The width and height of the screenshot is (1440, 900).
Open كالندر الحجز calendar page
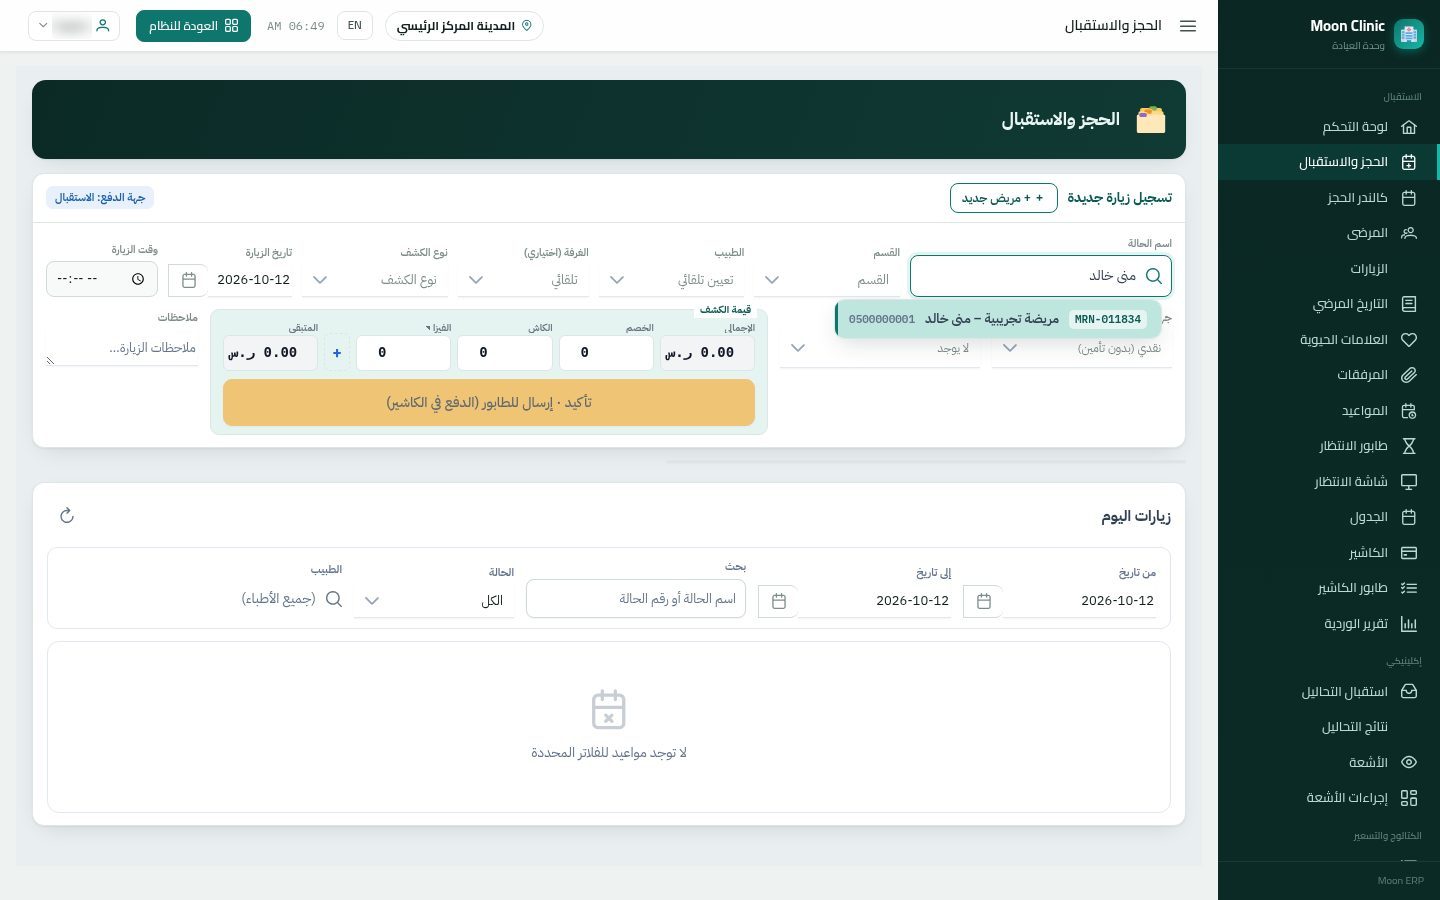tap(1328, 198)
